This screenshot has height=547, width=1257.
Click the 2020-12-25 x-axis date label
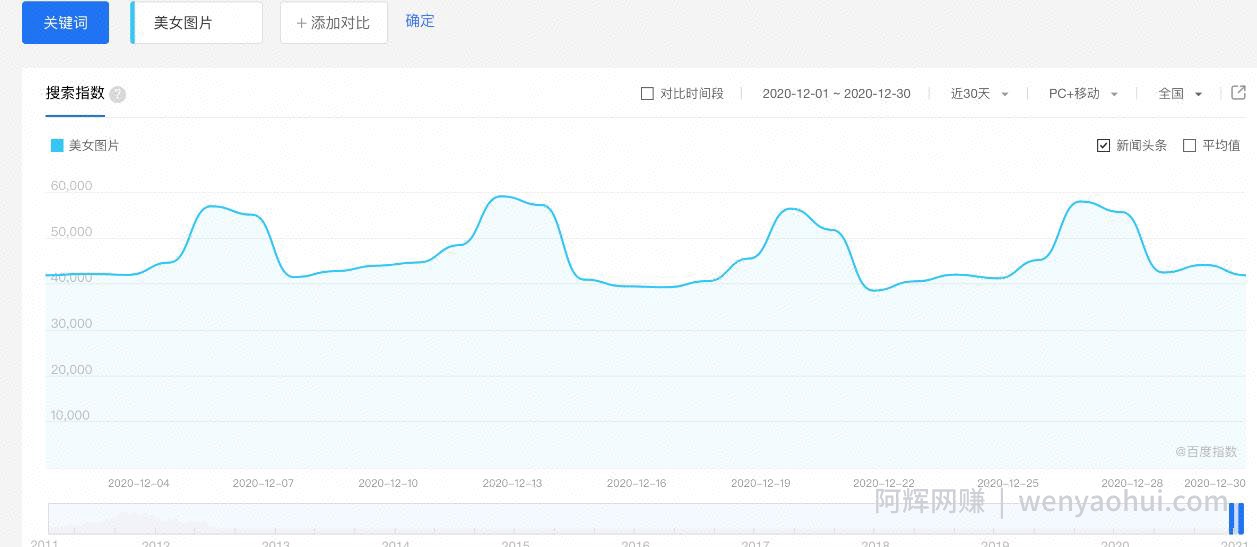tap(1008, 484)
